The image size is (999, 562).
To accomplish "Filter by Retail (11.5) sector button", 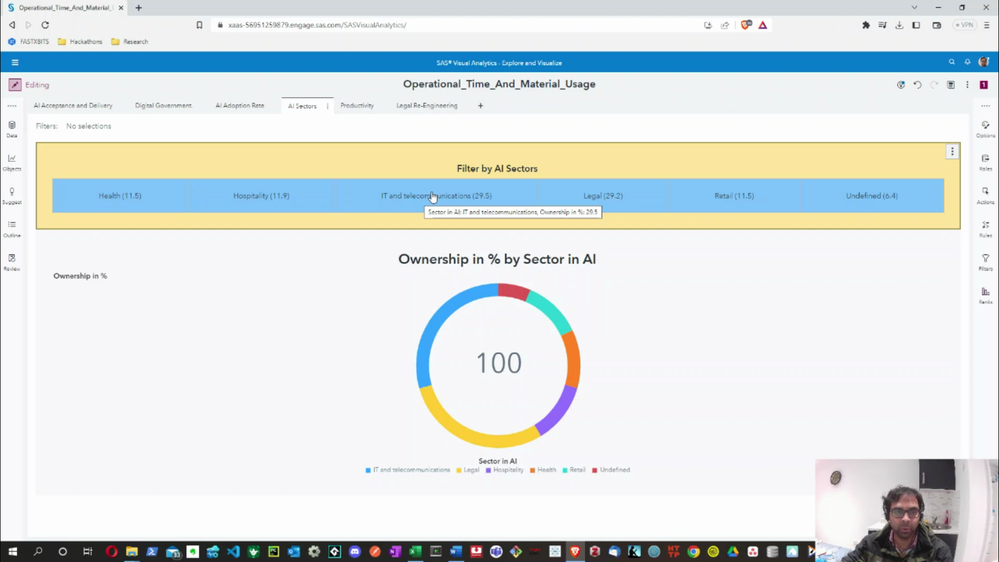I will coord(734,196).
